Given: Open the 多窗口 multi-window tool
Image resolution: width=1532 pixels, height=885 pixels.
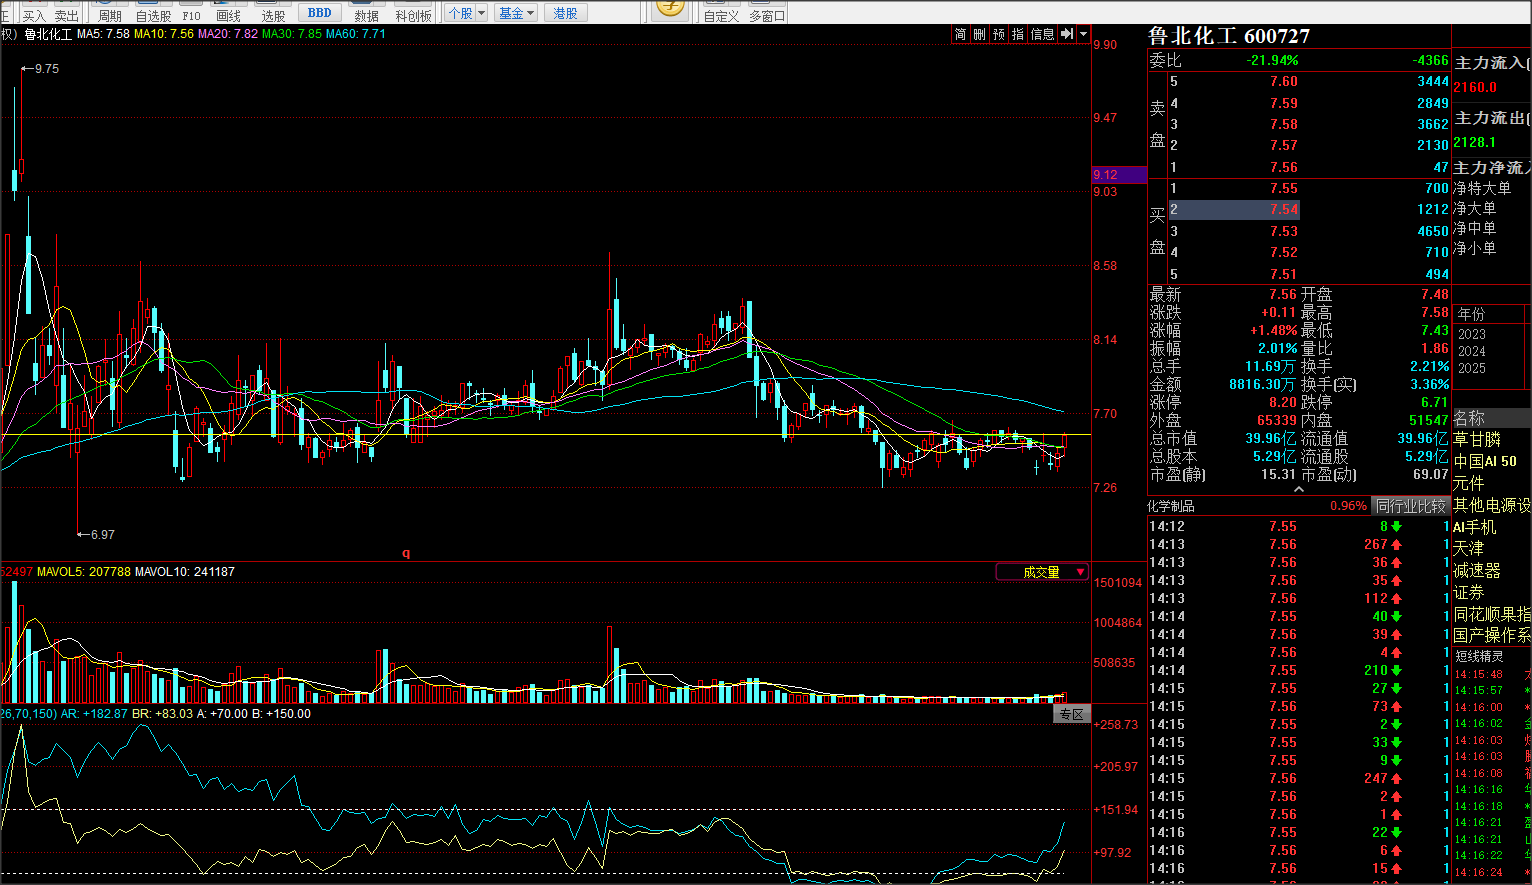Looking at the screenshot, I should tap(767, 15).
